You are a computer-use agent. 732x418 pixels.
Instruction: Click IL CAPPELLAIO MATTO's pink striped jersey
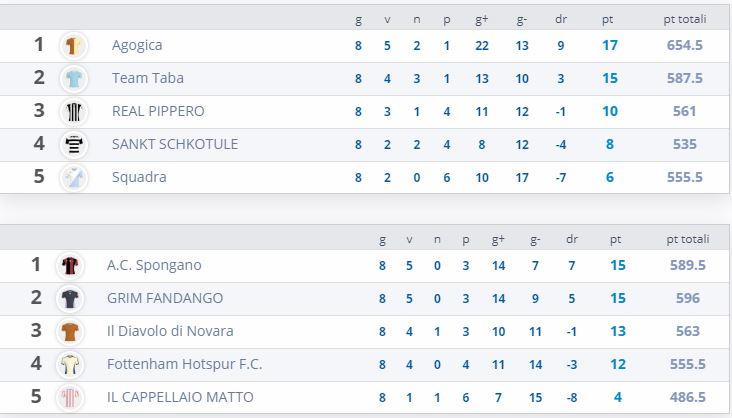point(70,397)
